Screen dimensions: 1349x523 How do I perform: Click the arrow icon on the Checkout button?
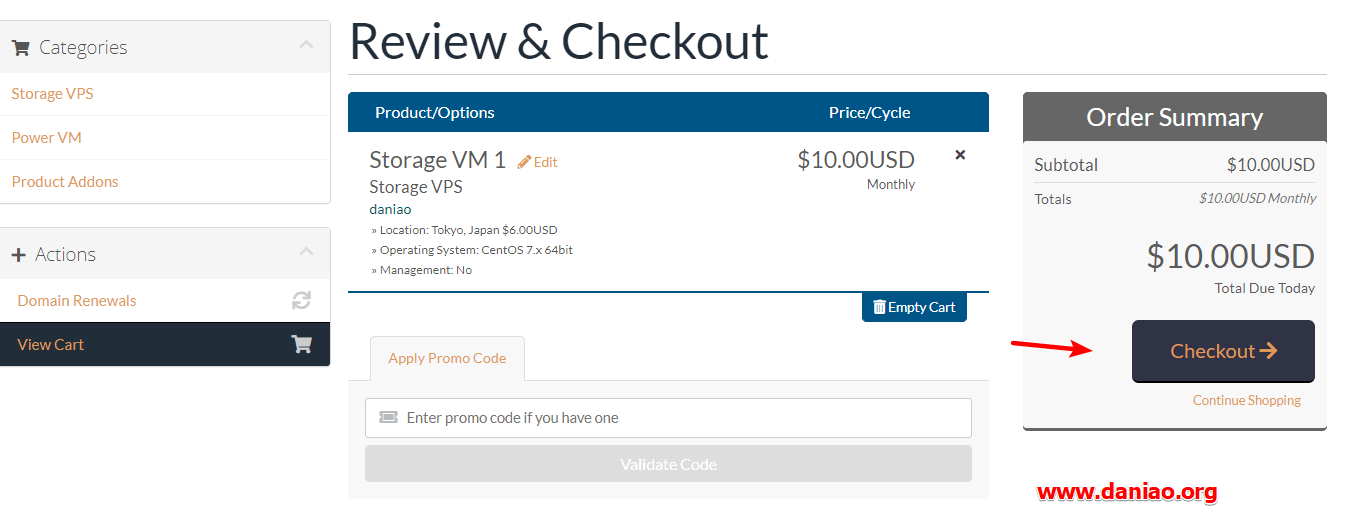(1268, 350)
